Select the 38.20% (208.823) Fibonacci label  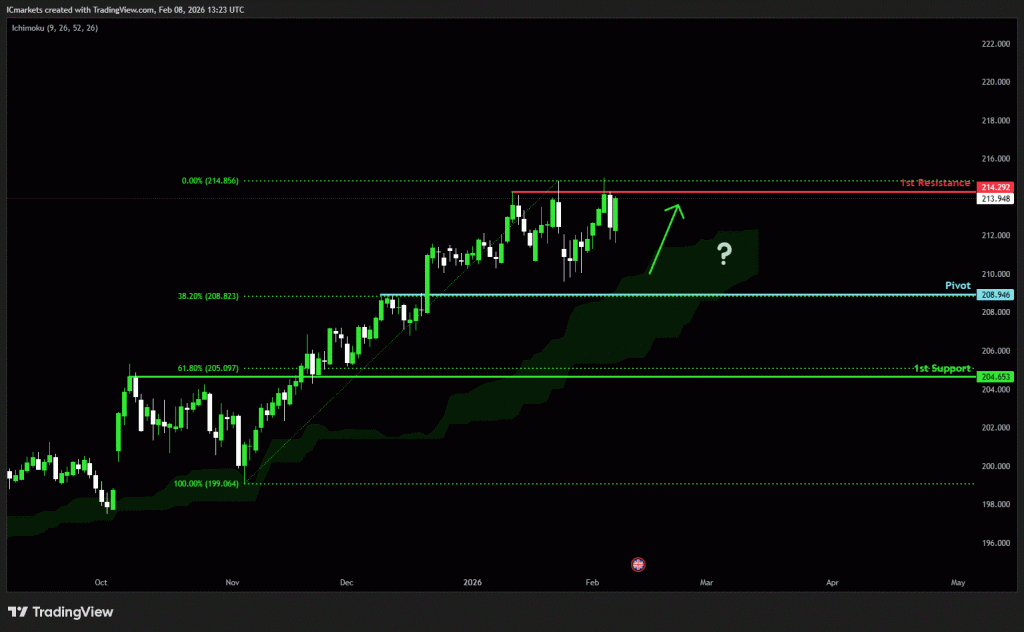pyautogui.click(x=208, y=297)
